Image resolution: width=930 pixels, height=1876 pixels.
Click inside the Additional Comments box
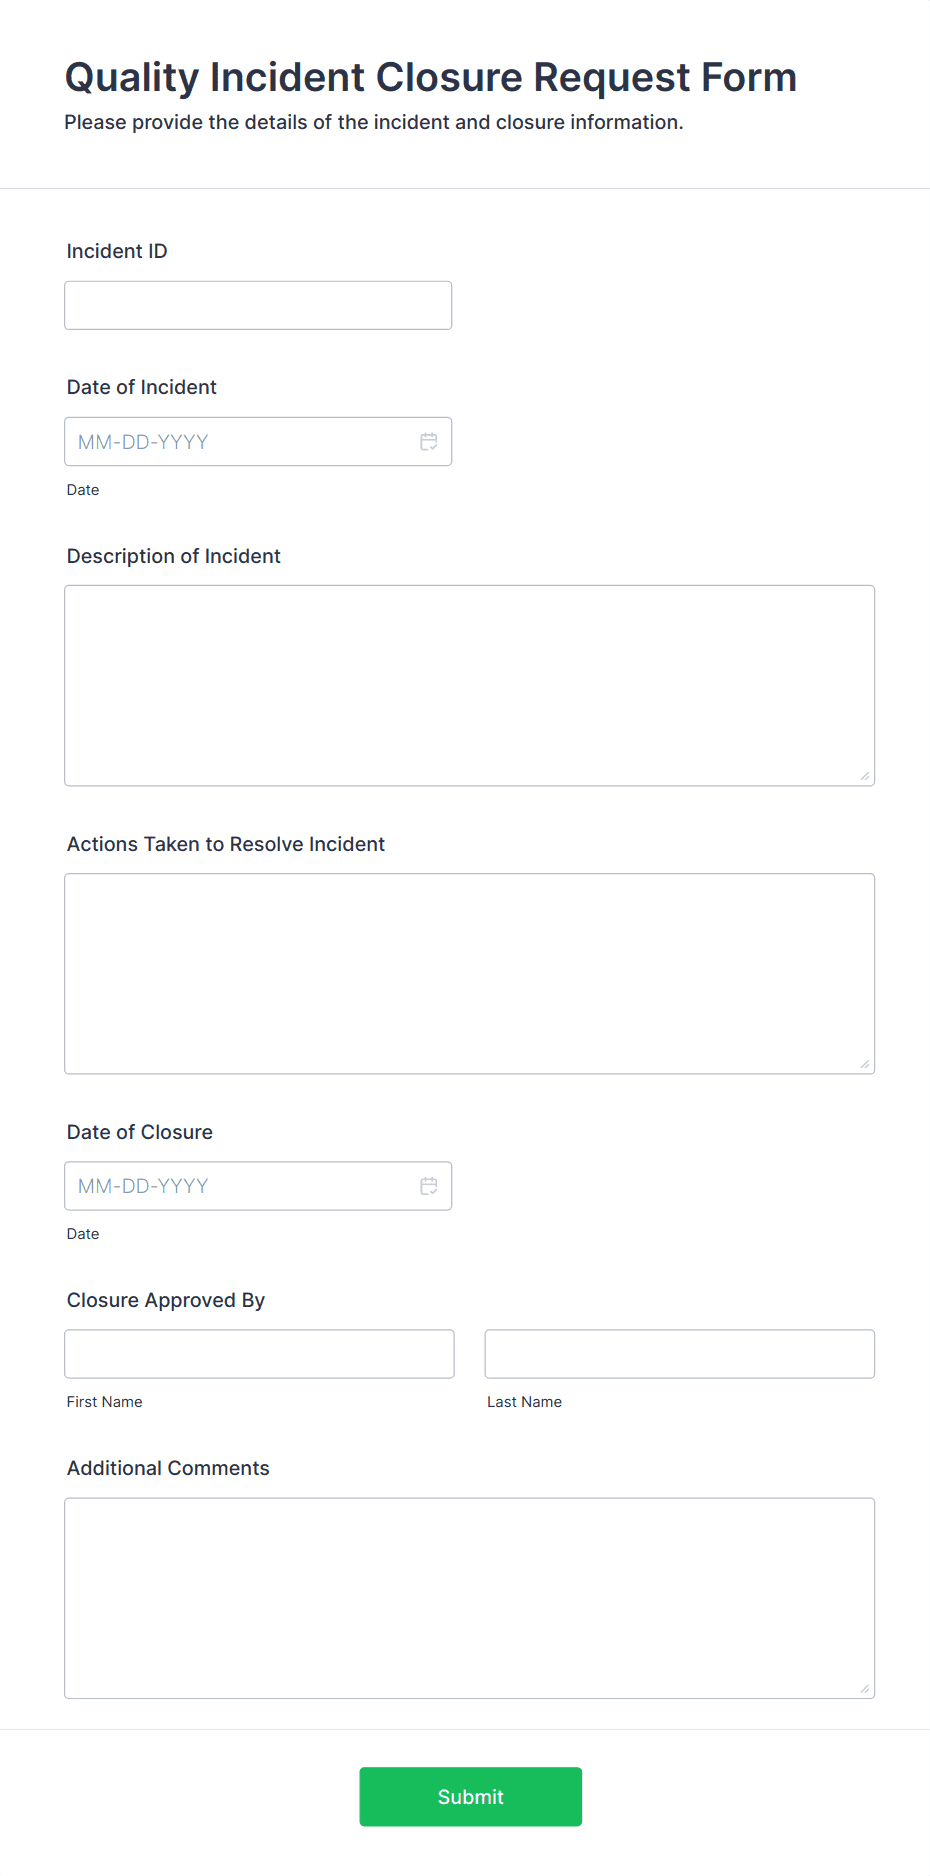469,1597
